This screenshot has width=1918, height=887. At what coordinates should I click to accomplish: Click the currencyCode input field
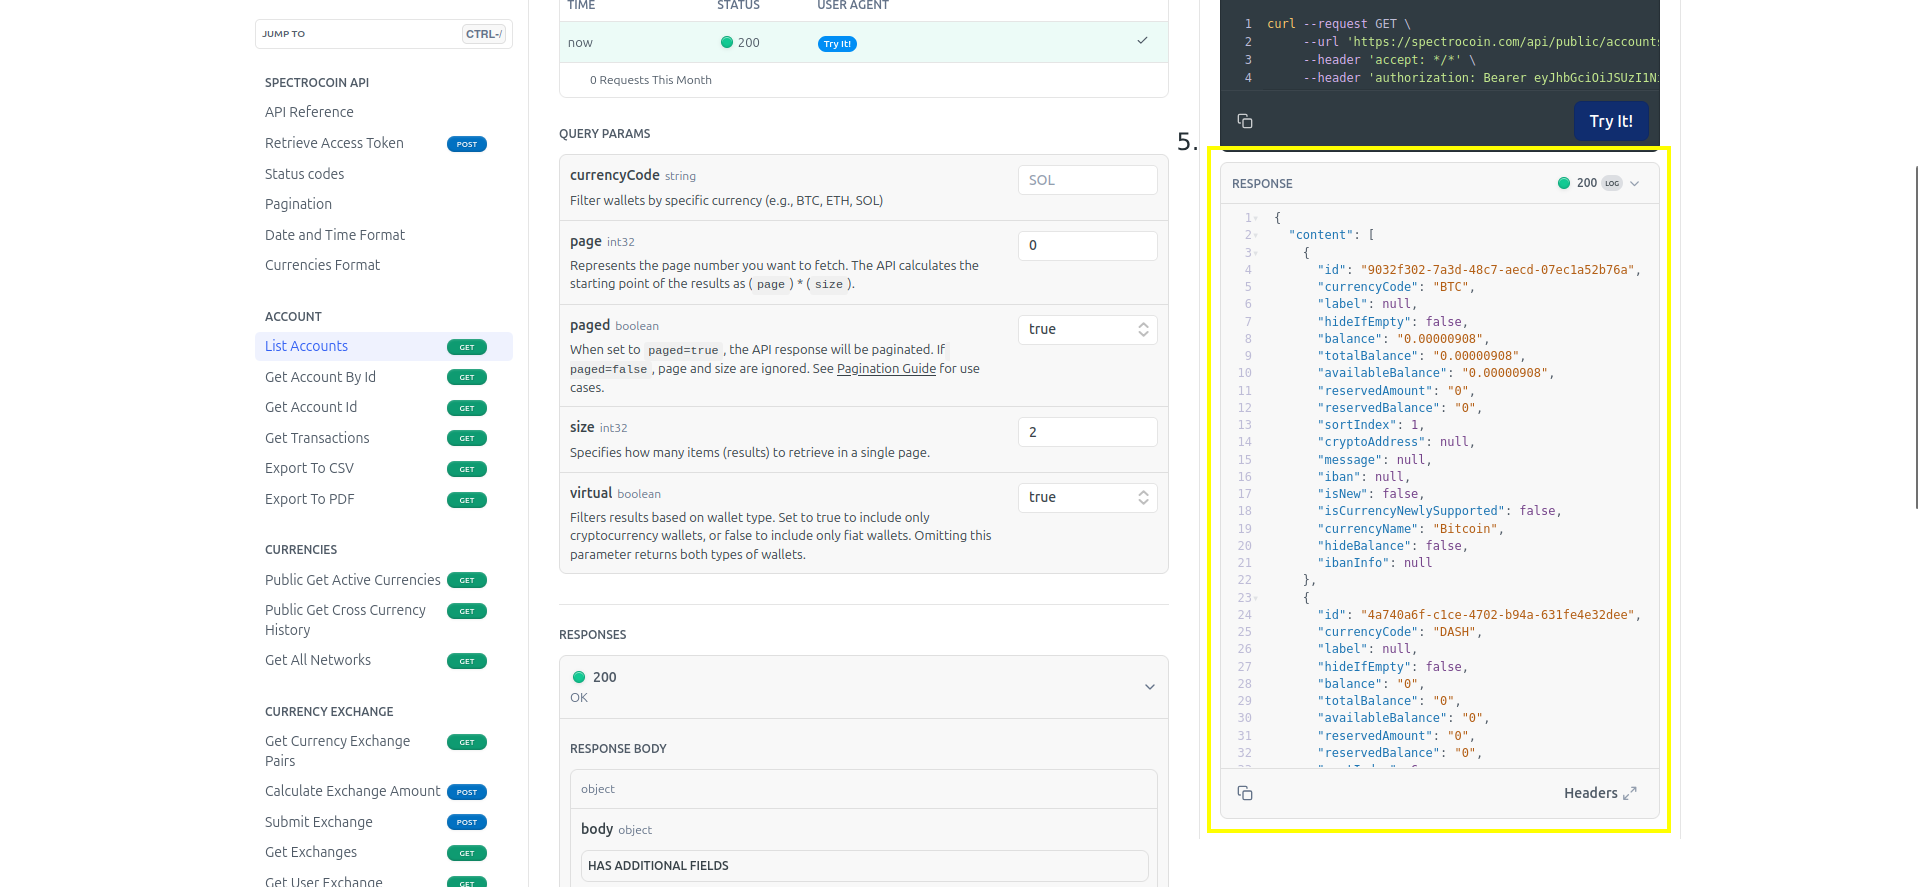coord(1088,180)
